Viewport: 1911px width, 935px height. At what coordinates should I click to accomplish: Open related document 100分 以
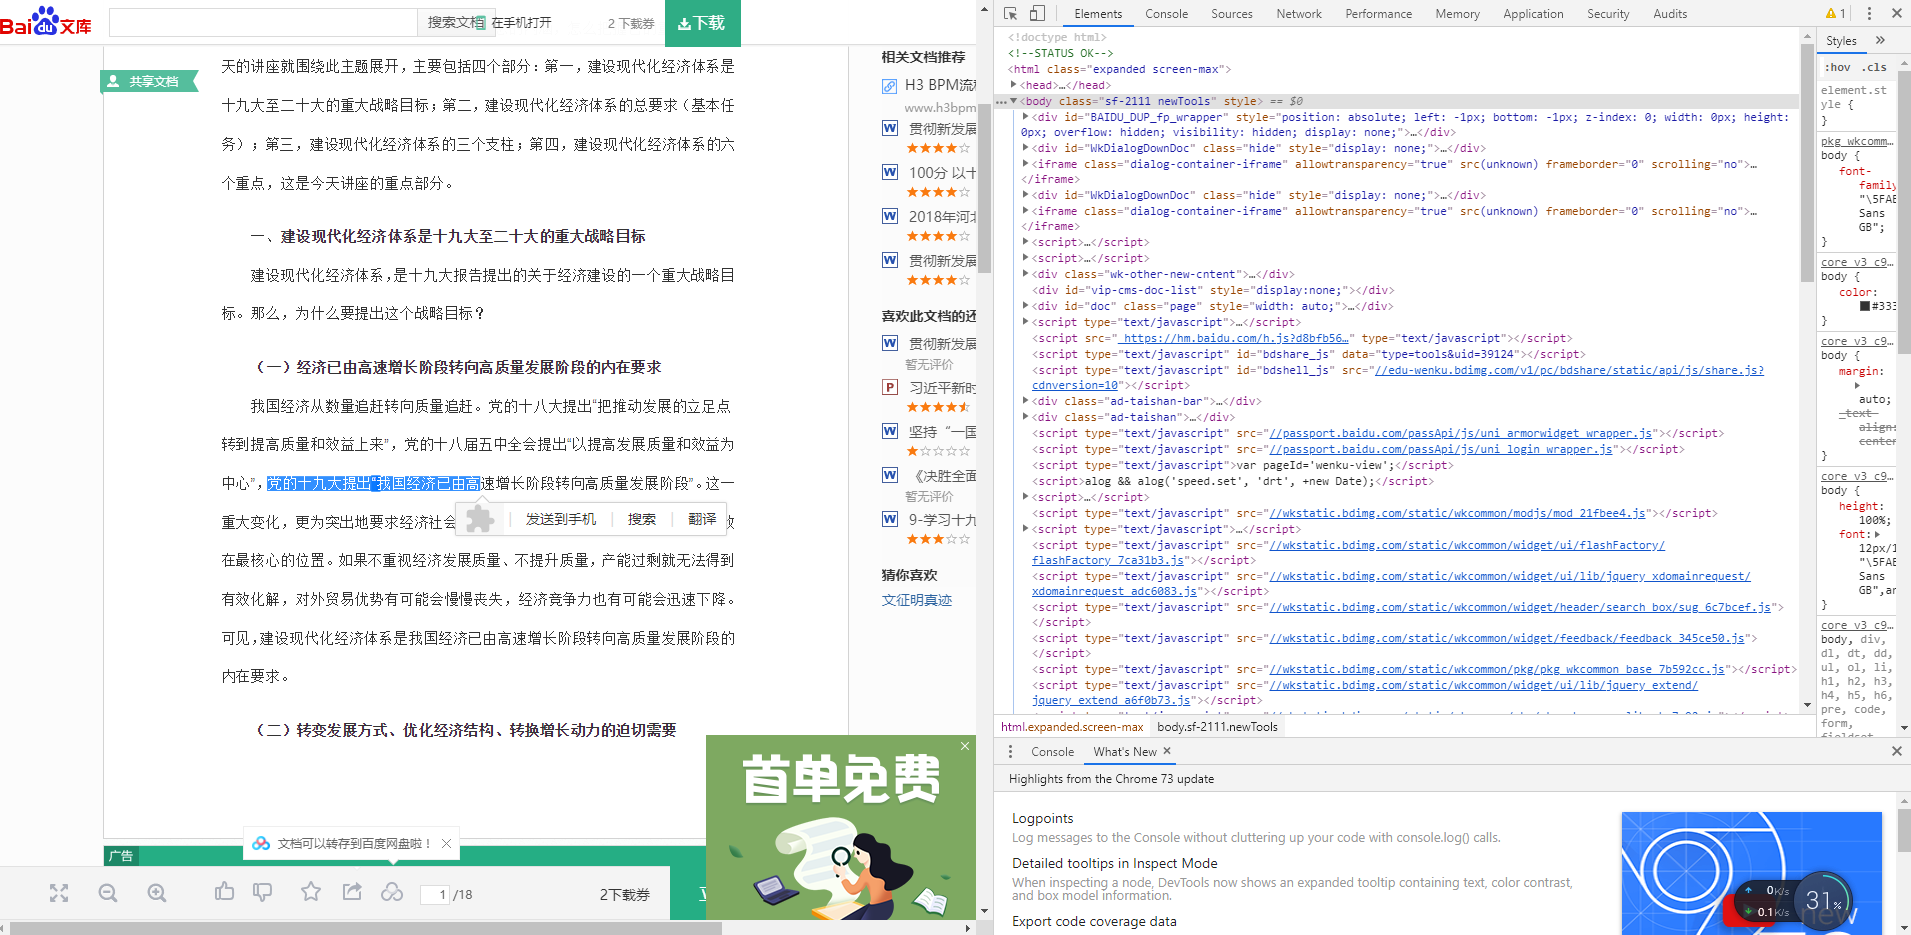click(942, 172)
